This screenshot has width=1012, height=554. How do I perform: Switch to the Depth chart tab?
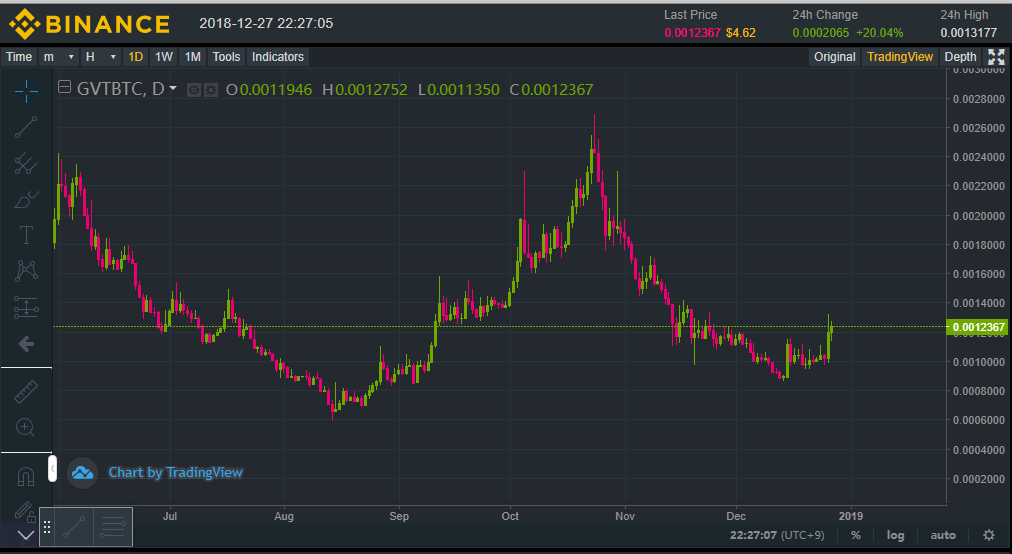click(x=960, y=57)
